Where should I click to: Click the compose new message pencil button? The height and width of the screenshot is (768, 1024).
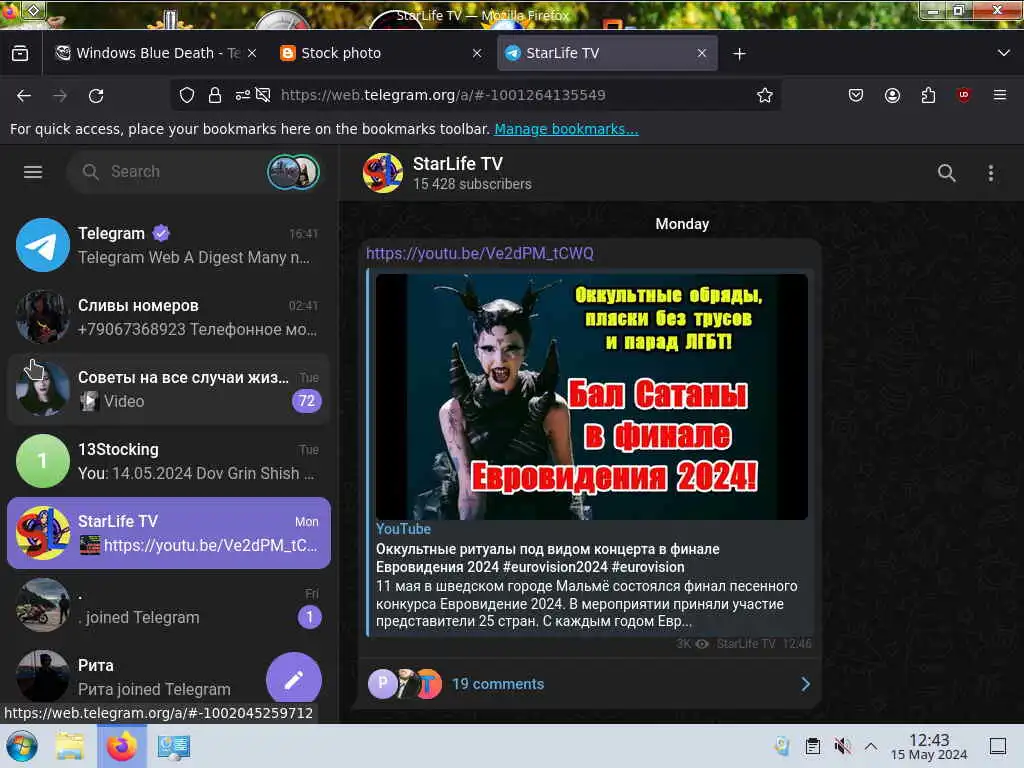tap(294, 680)
